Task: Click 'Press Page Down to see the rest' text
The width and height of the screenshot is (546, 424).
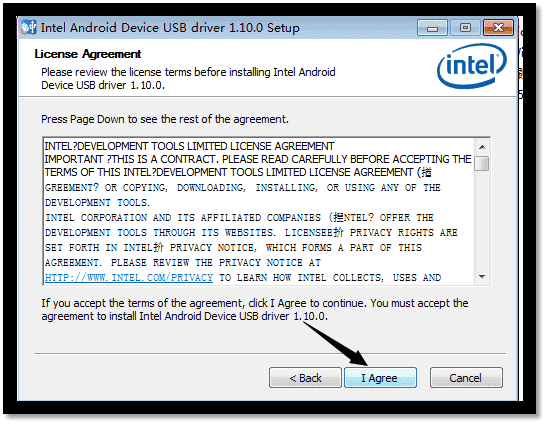Action: (165, 119)
